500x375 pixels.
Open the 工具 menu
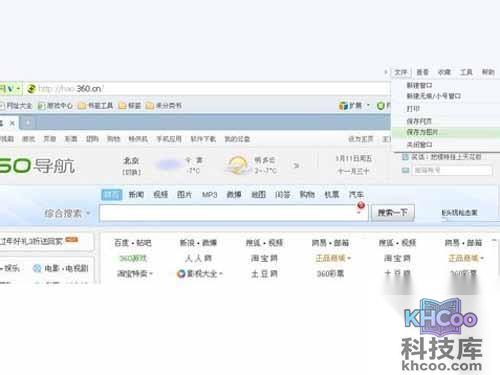466,72
